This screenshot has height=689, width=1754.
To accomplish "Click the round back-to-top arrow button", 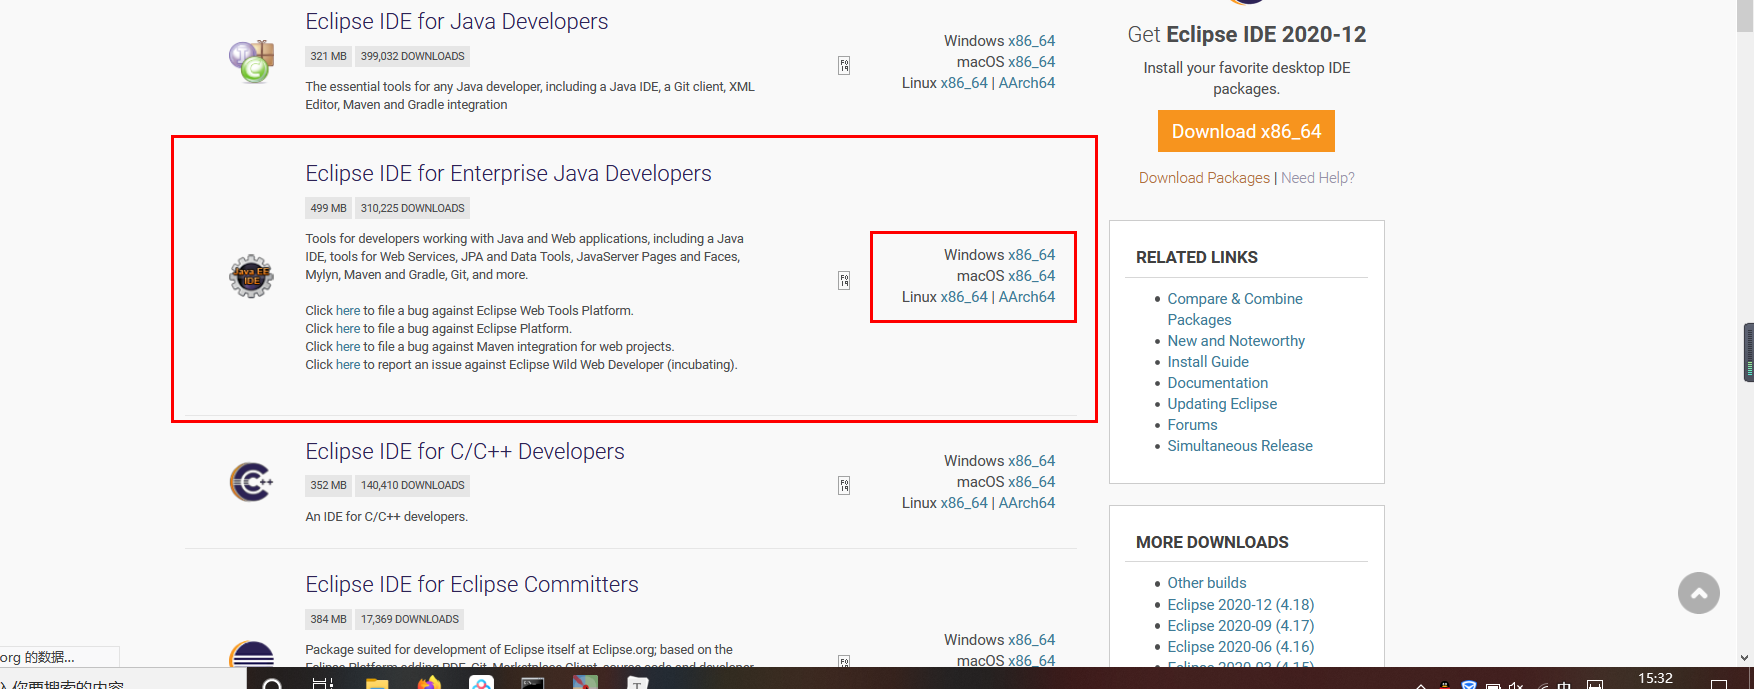I will point(1698,593).
